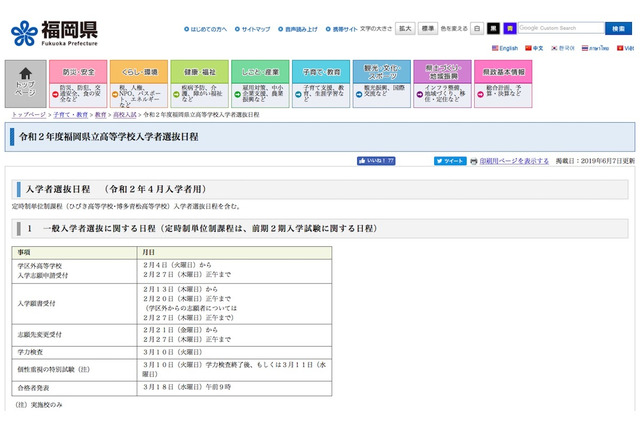Image resolution: width=640 pixels, height=426 pixels.
Task: Go to トップページ home icon tab
Action: pyautogui.click(x=25, y=84)
